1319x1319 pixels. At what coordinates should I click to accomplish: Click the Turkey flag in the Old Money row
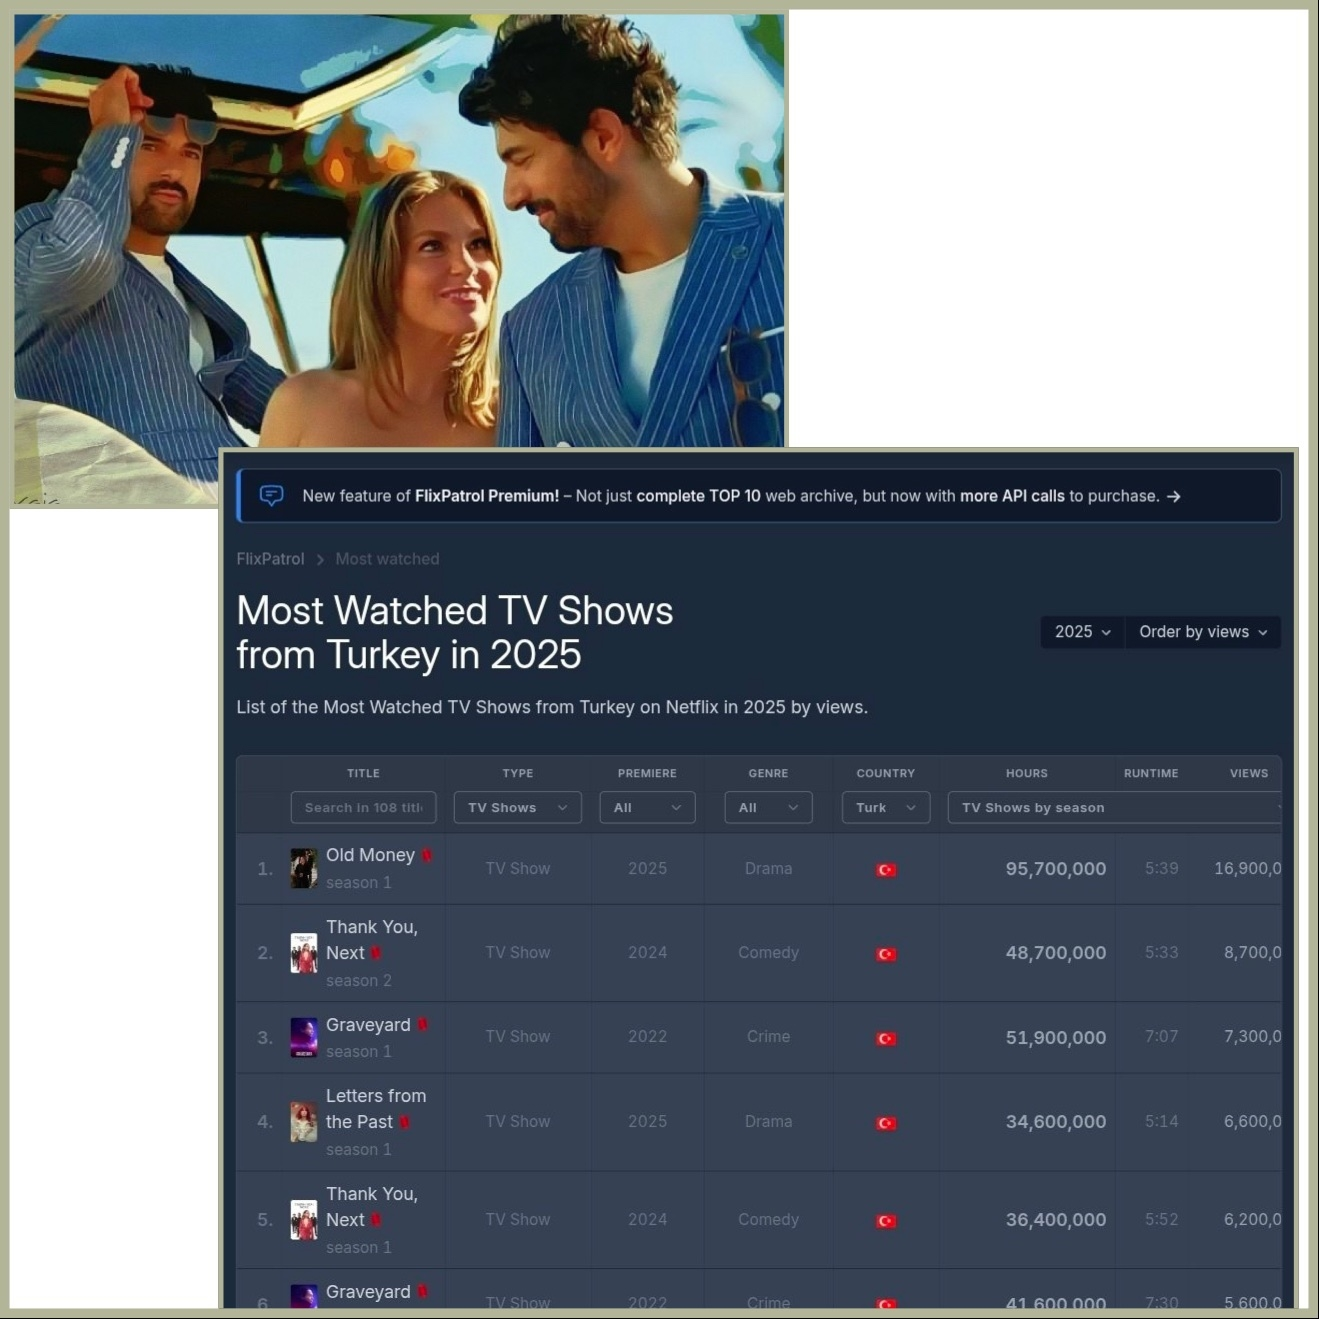(886, 870)
